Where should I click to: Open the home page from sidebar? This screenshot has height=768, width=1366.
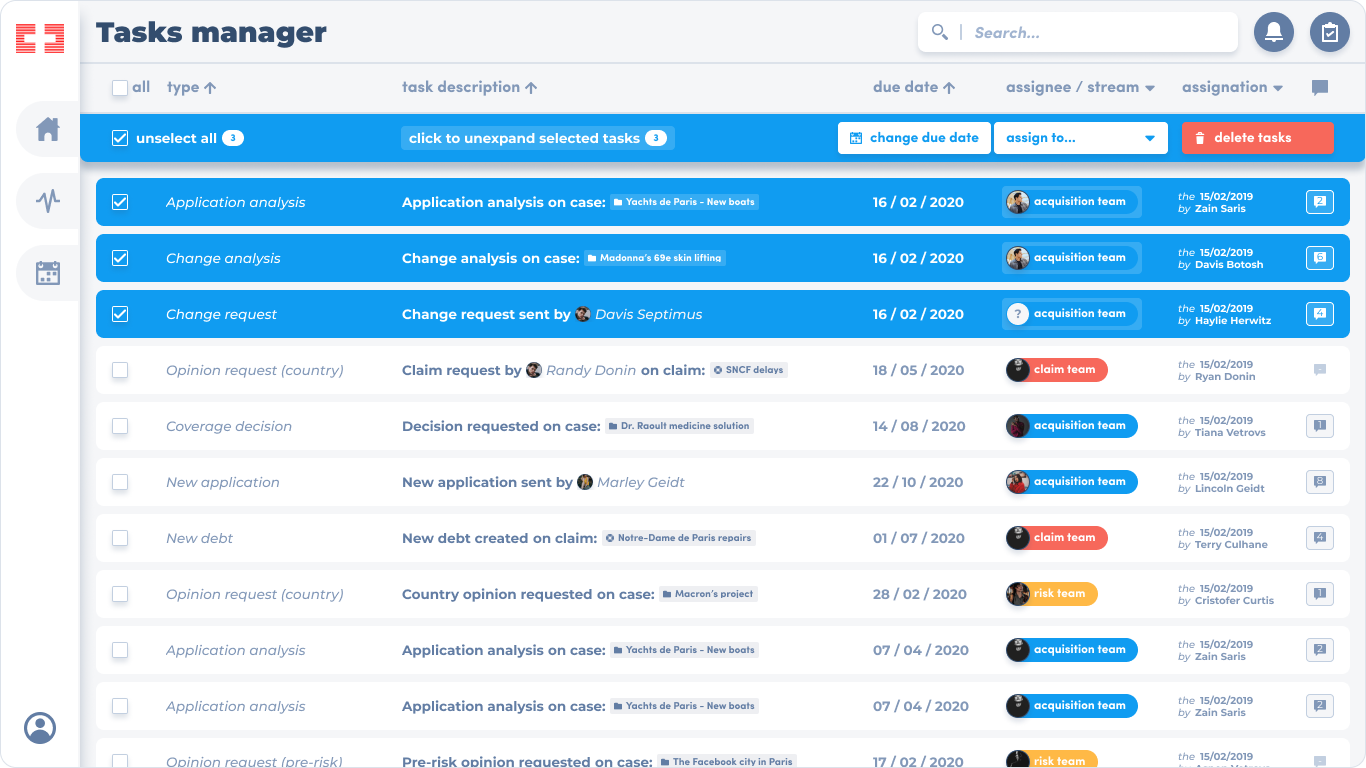click(48, 129)
